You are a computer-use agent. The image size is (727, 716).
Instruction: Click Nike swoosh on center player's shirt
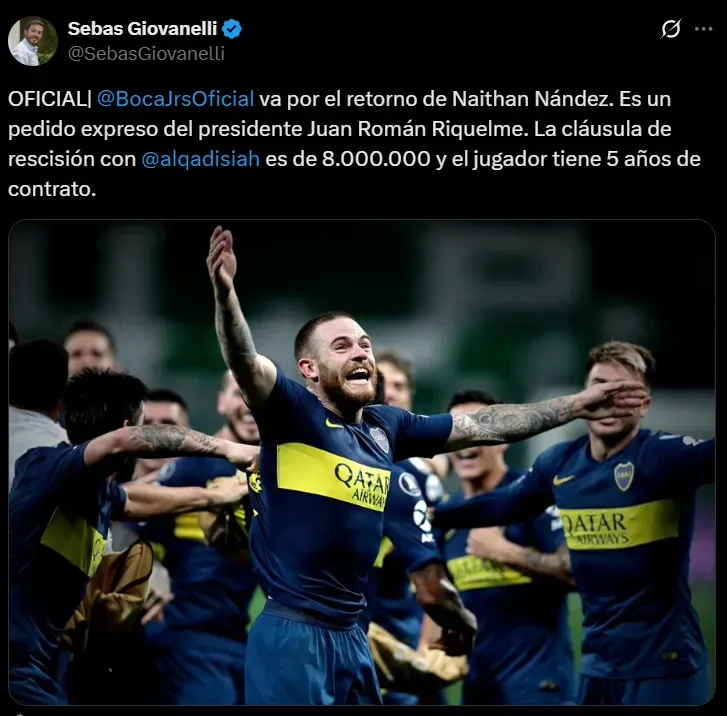333,423
